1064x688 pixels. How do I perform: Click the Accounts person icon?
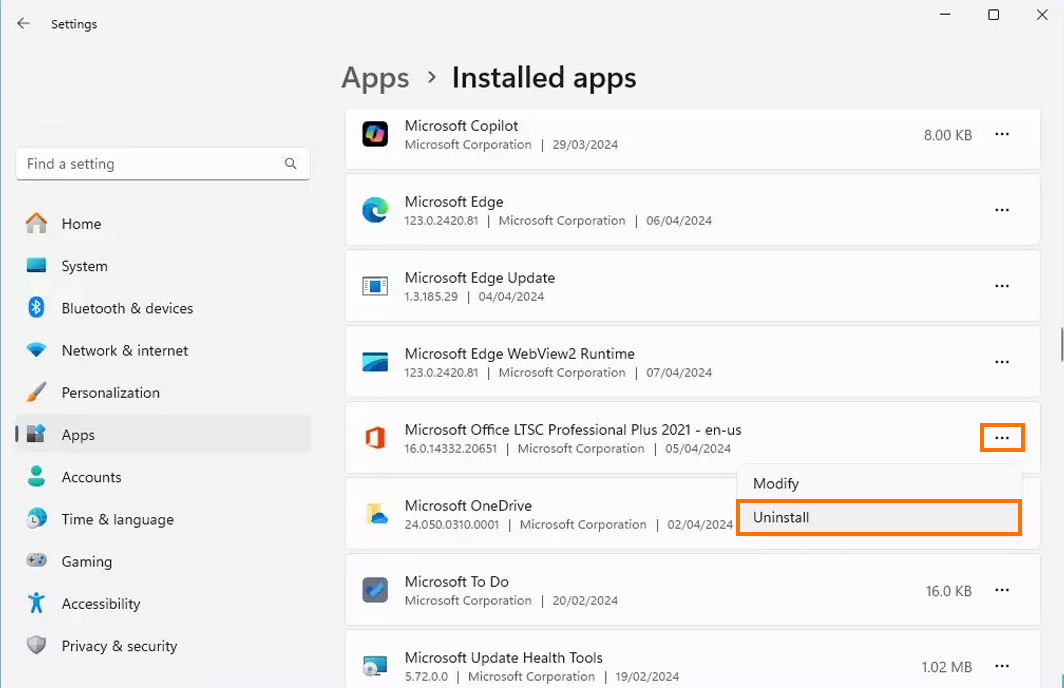36,476
